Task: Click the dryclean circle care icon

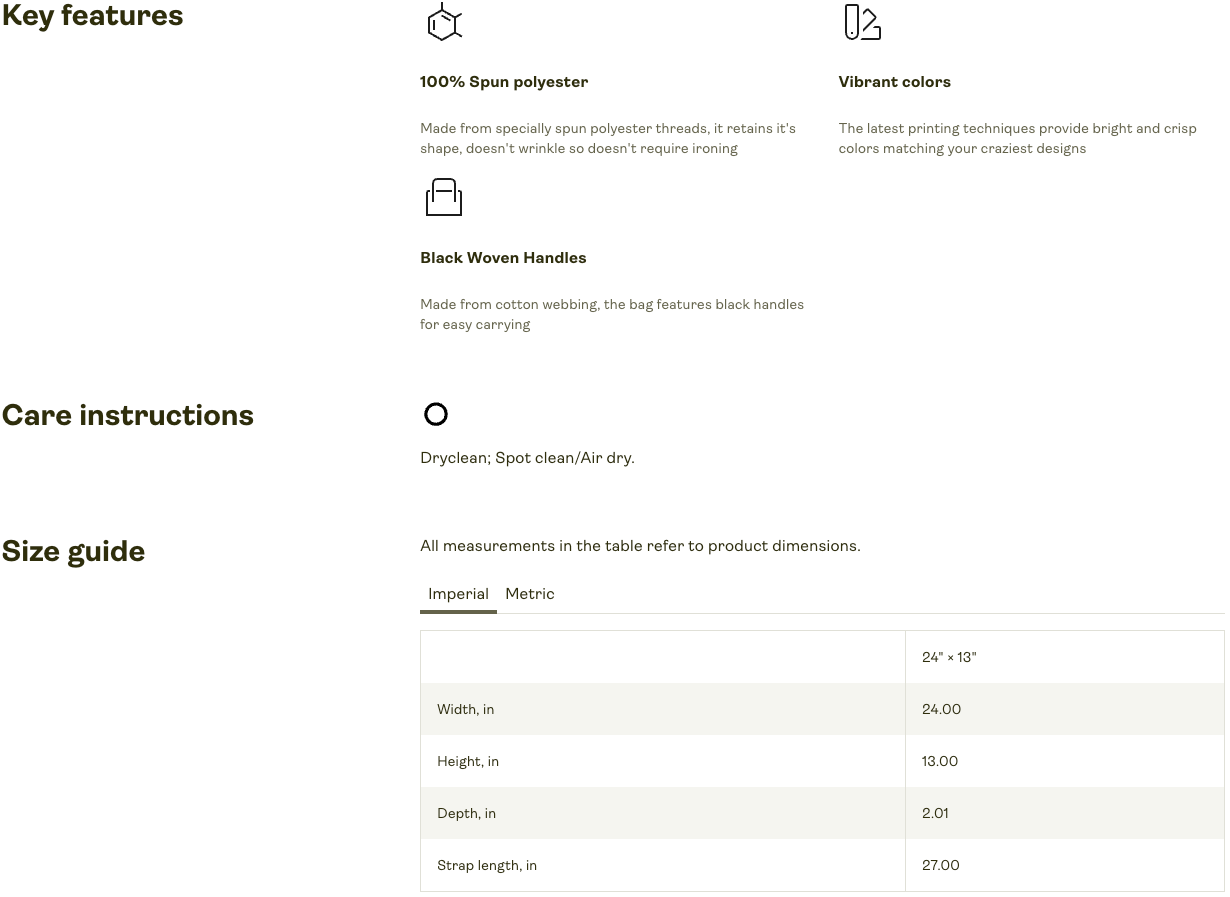Action: tap(436, 414)
